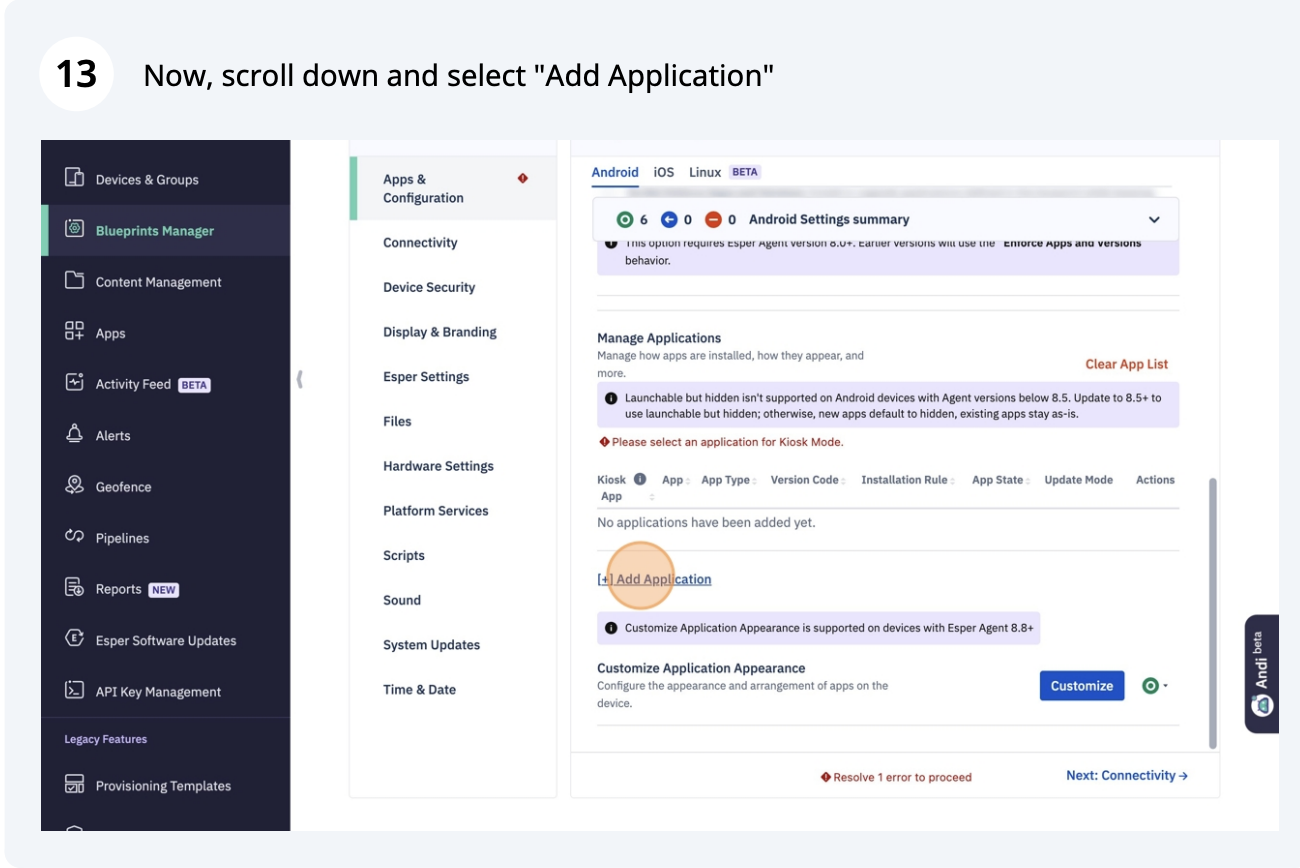Sort by Installation Rule column

pyautogui.click(x=908, y=480)
